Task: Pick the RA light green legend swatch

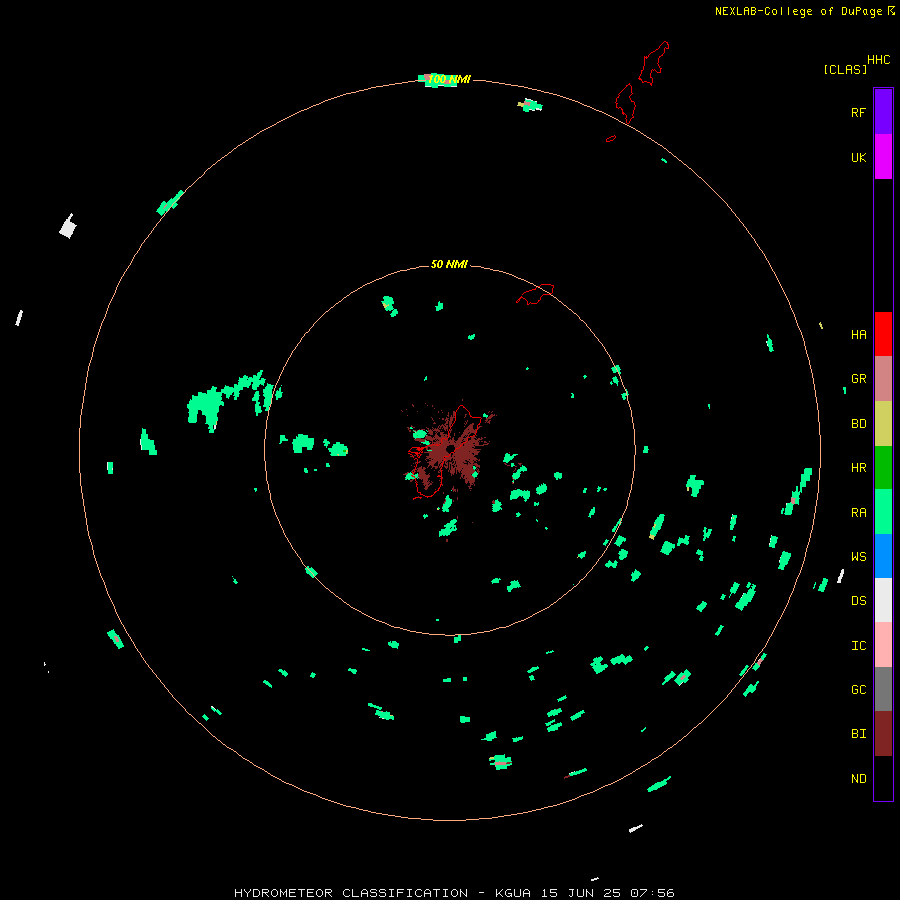Action: click(883, 512)
